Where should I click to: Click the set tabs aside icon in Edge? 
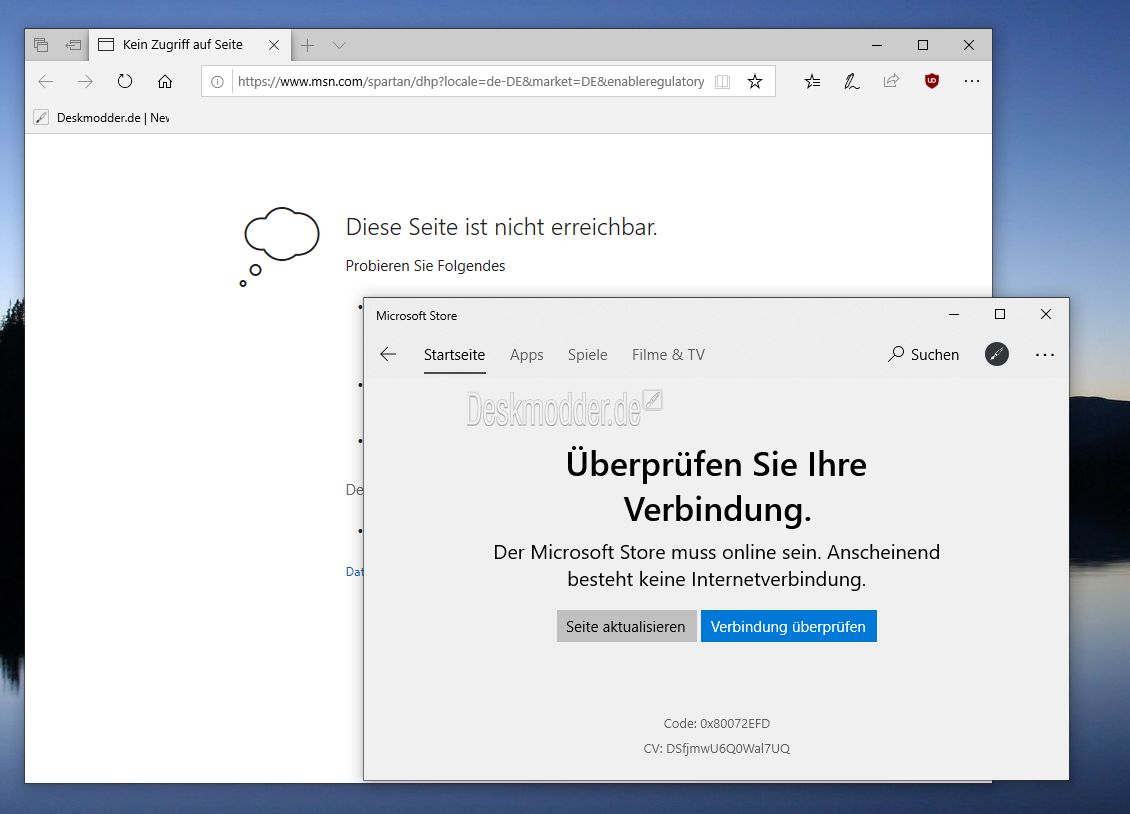point(73,45)
